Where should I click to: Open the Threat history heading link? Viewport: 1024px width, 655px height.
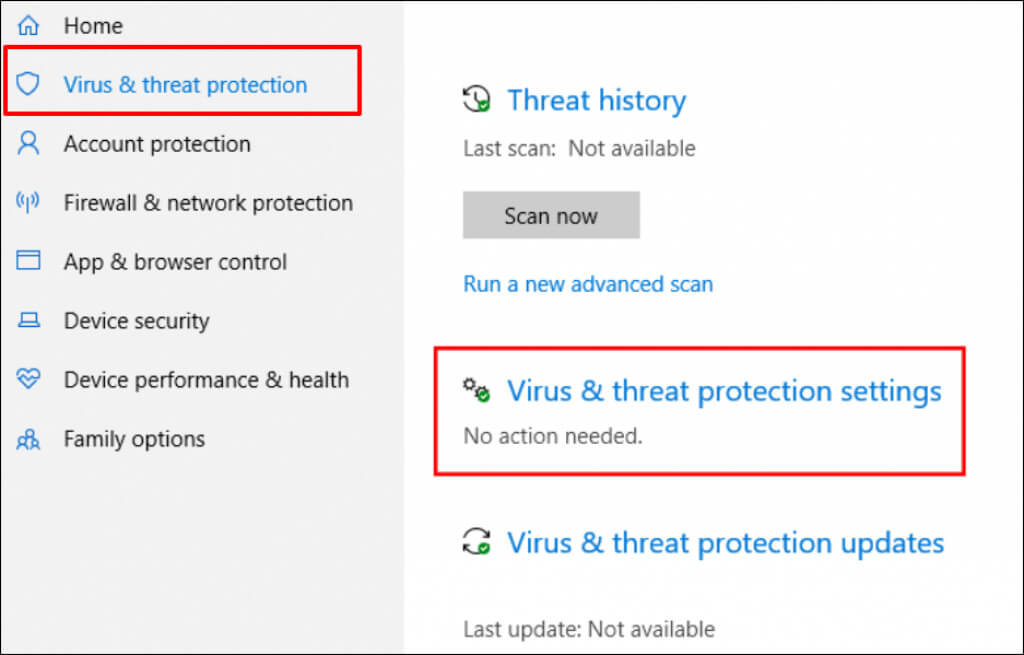(596, 100)
